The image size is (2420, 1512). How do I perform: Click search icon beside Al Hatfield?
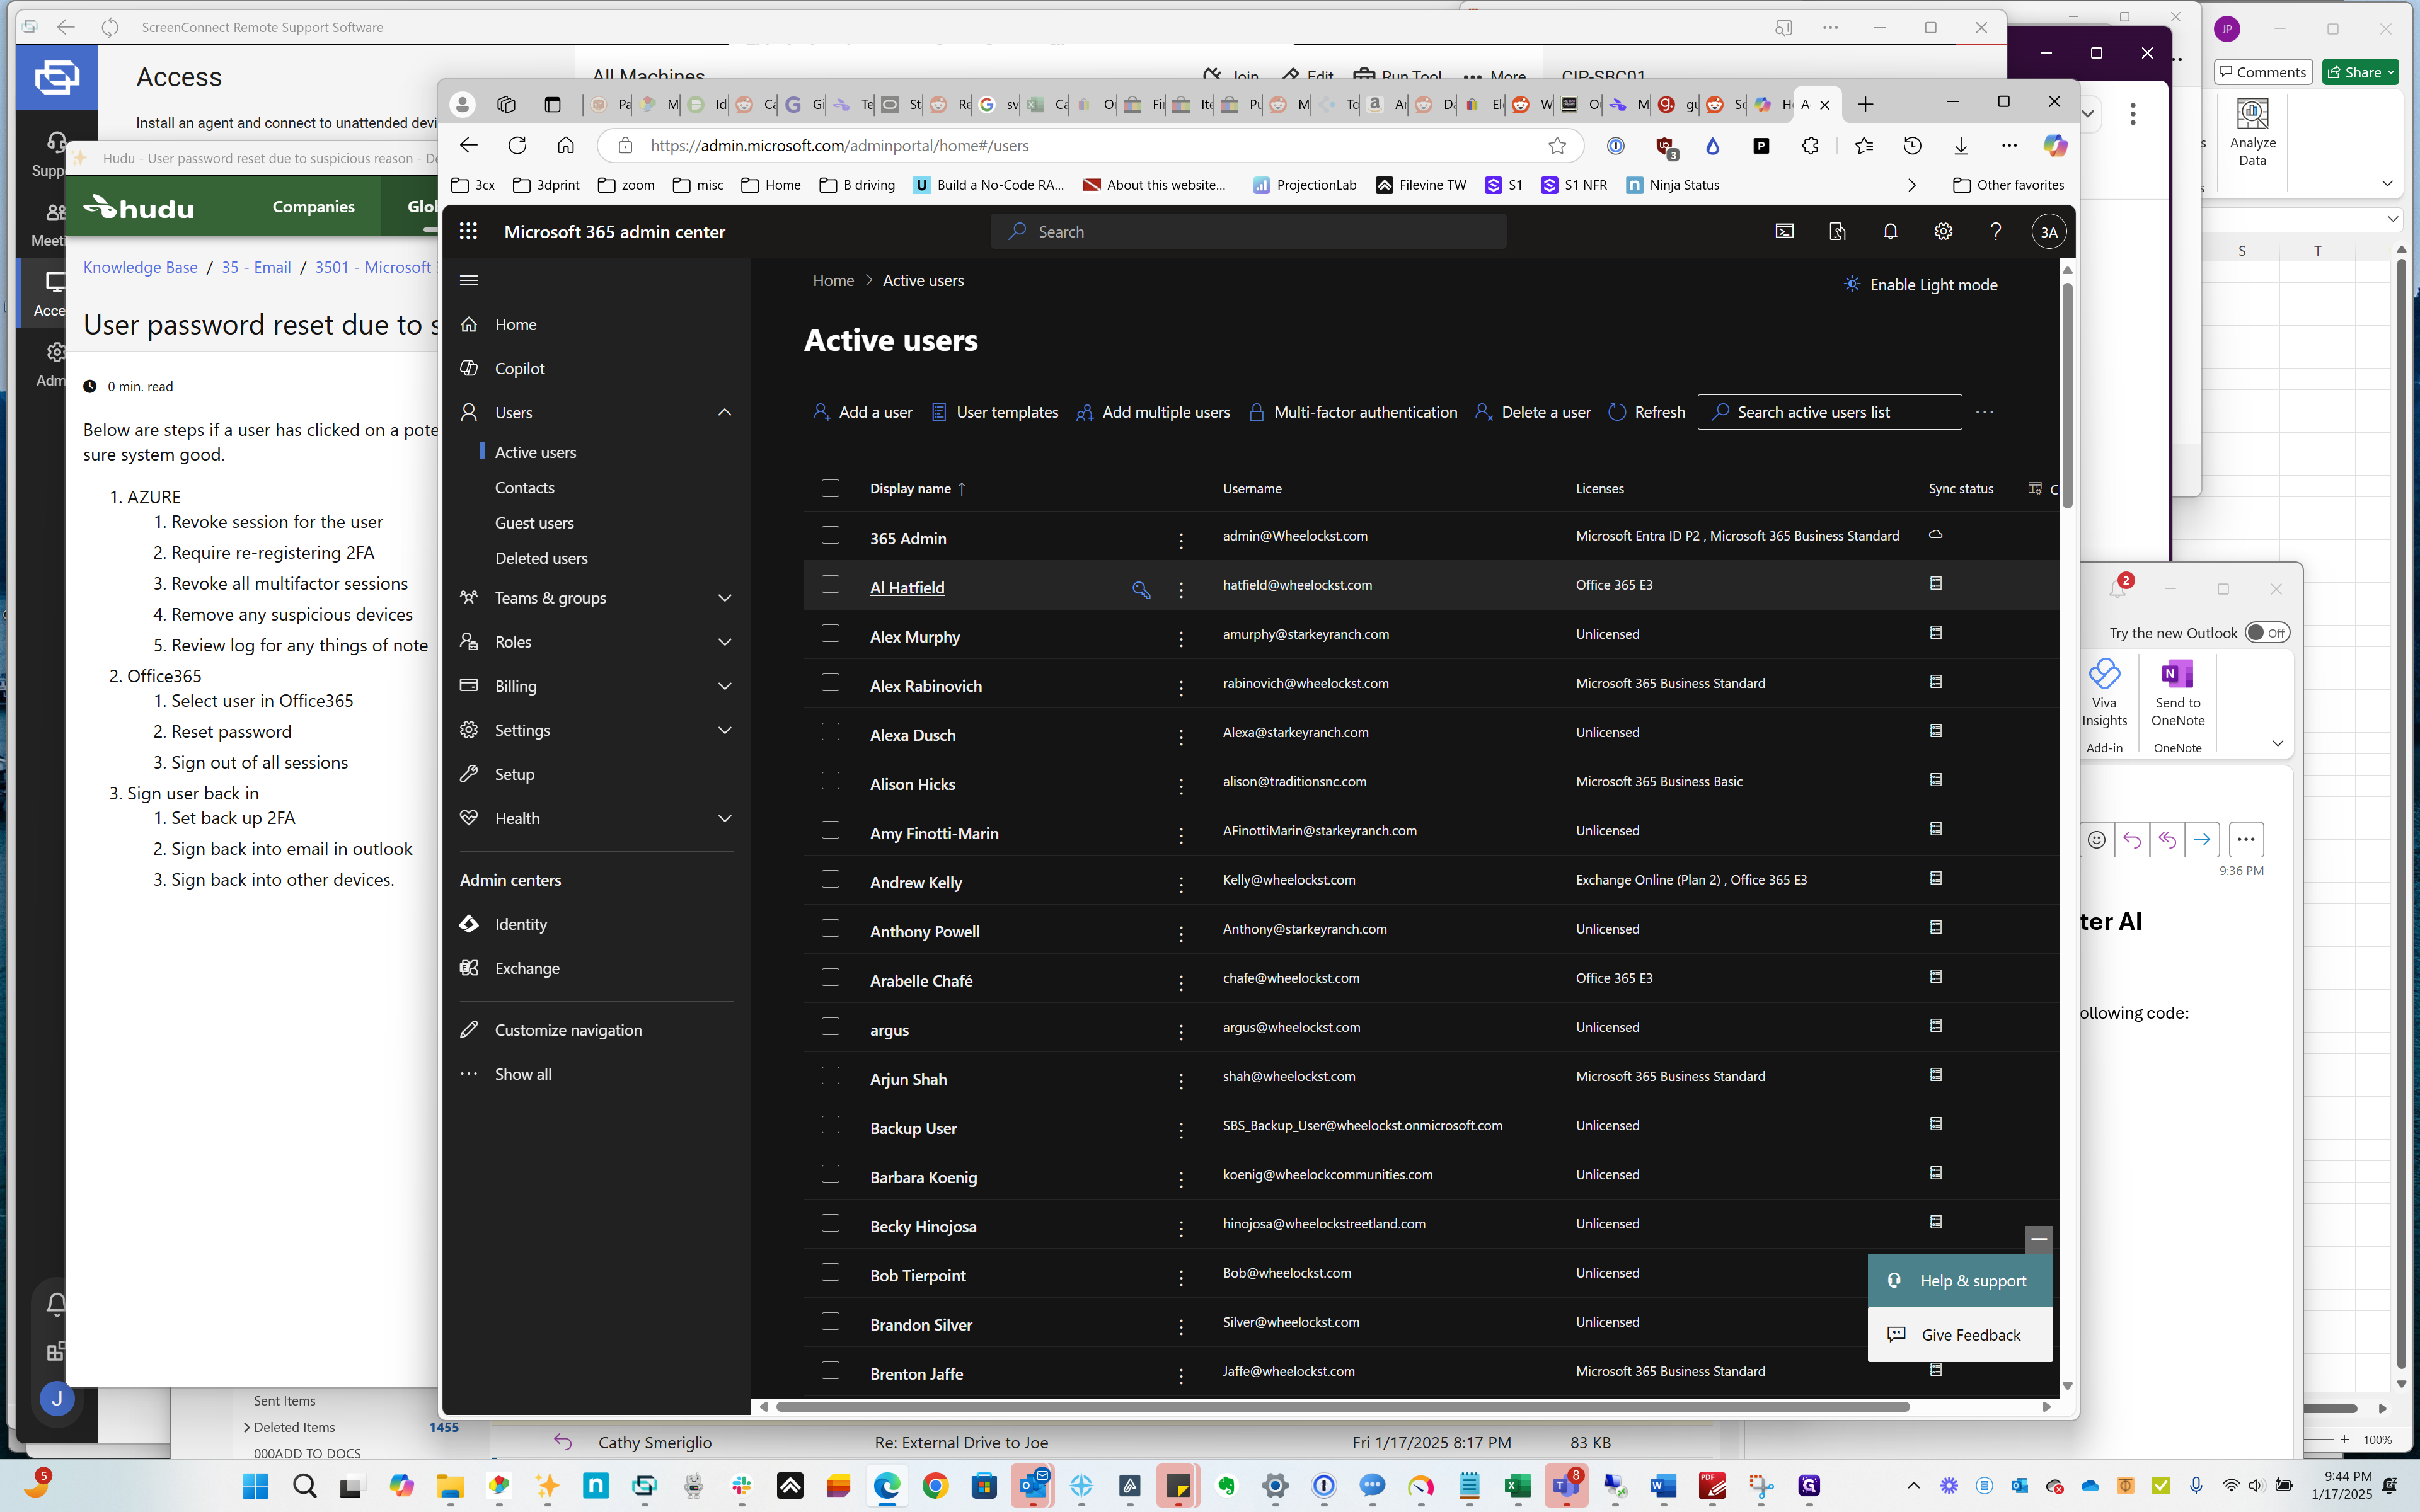click(1140, 589)
